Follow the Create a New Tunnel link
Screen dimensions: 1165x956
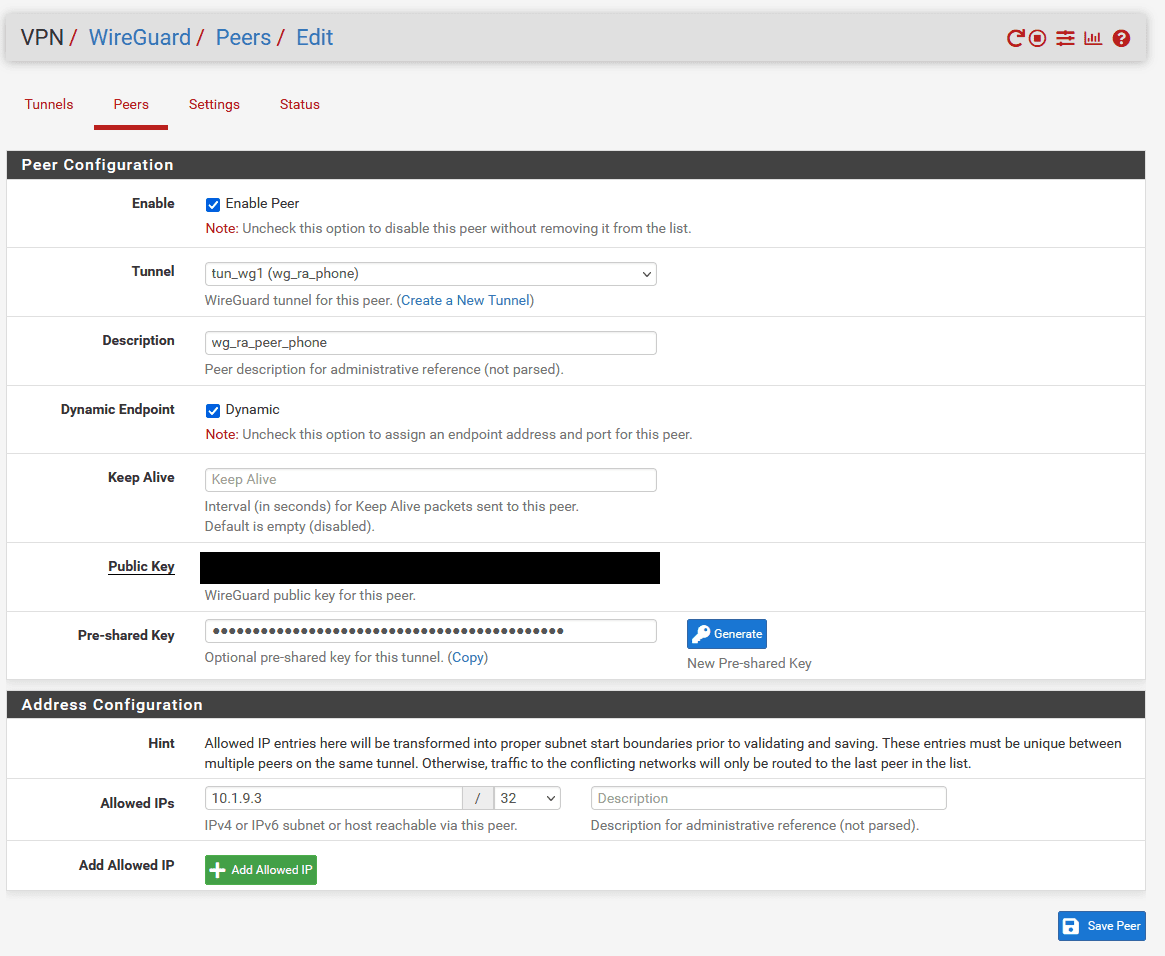click(x=465, y=300)
